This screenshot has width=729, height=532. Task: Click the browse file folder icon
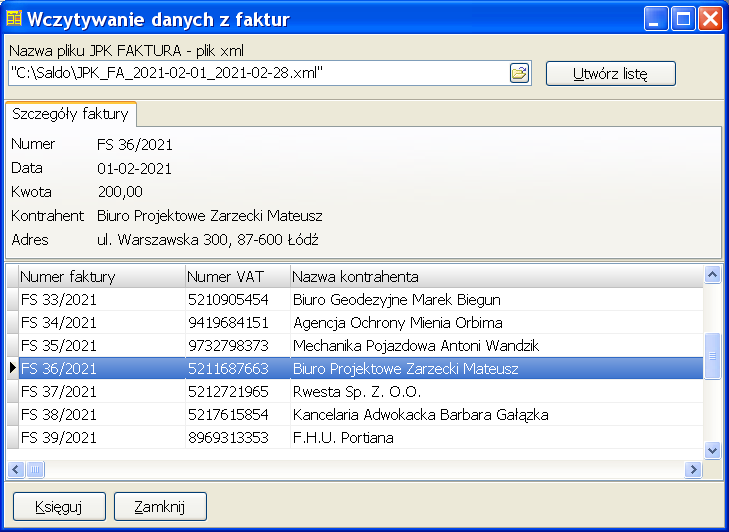point(519,73)
